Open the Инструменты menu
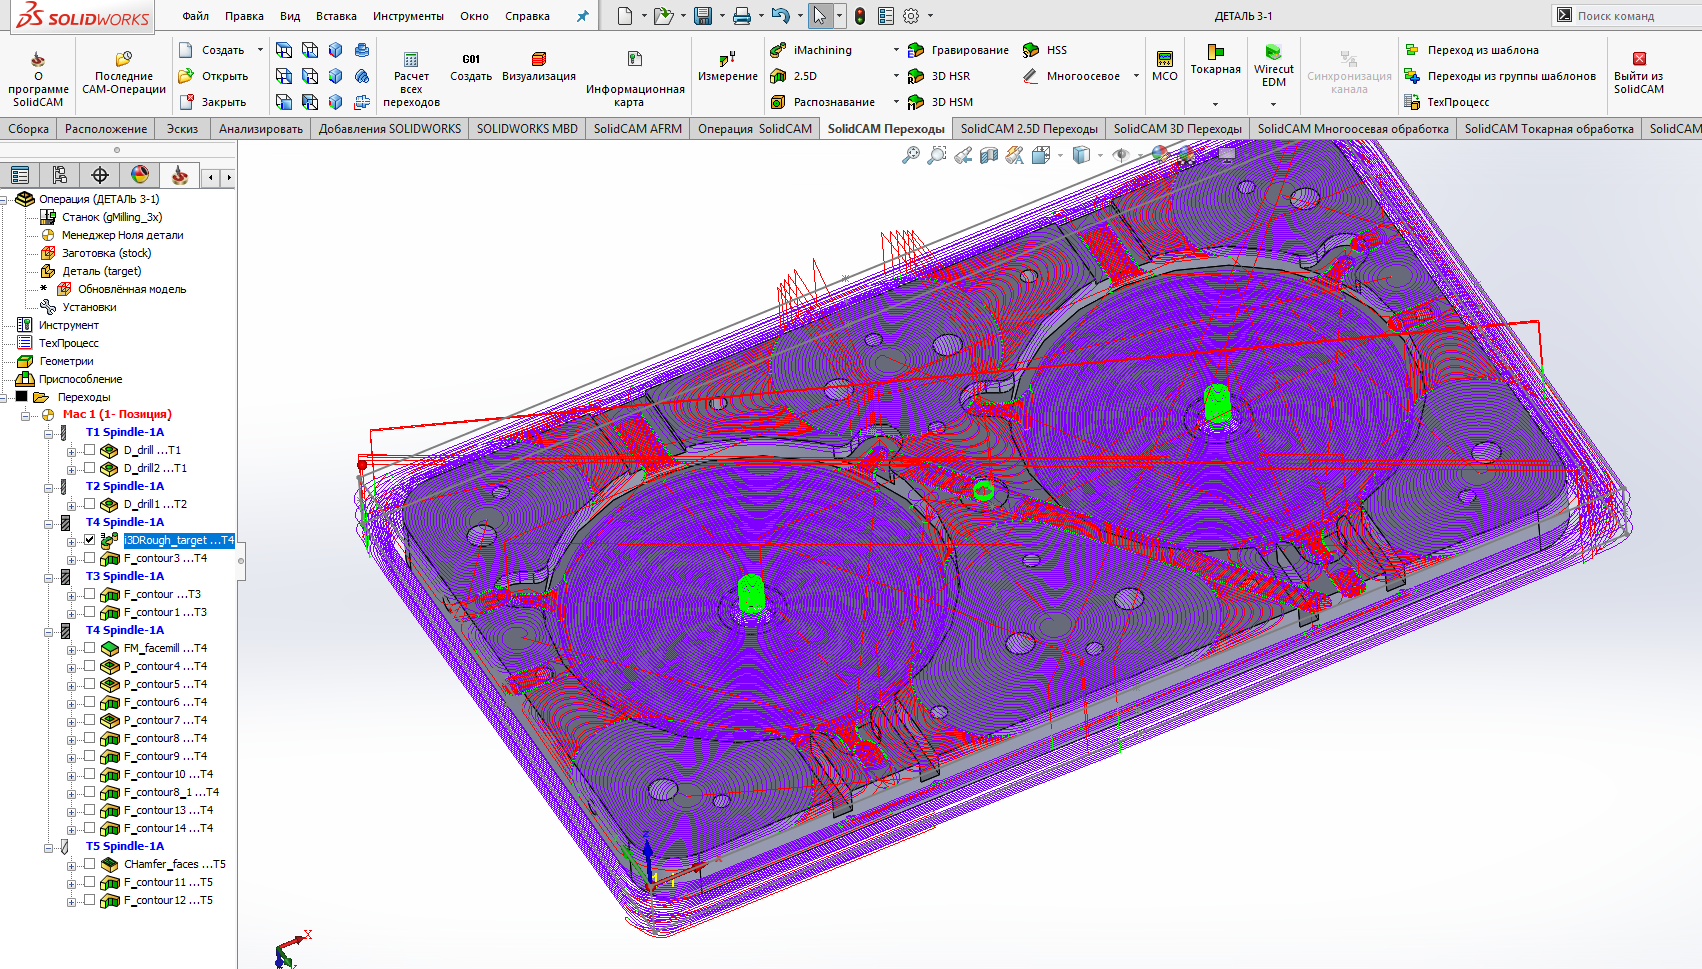Image resolution: width=1702 pixels, height=969 pixels. click(x=408, y=16)
